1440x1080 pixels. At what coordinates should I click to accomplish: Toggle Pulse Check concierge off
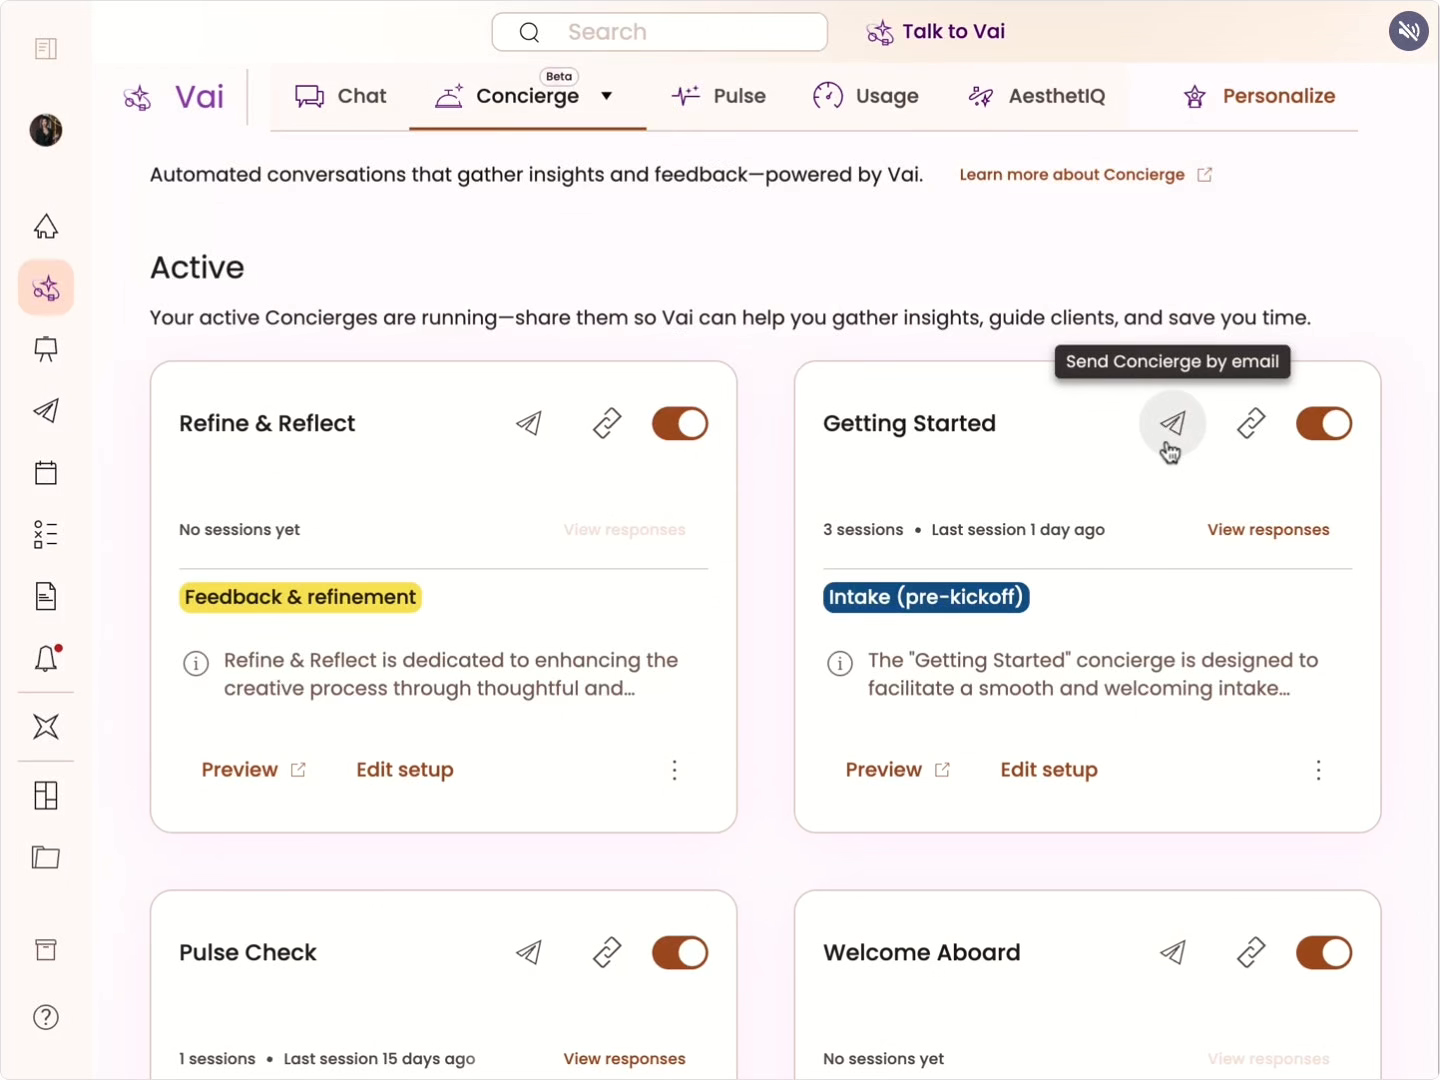pyautogui.click(x=680, y=953)
